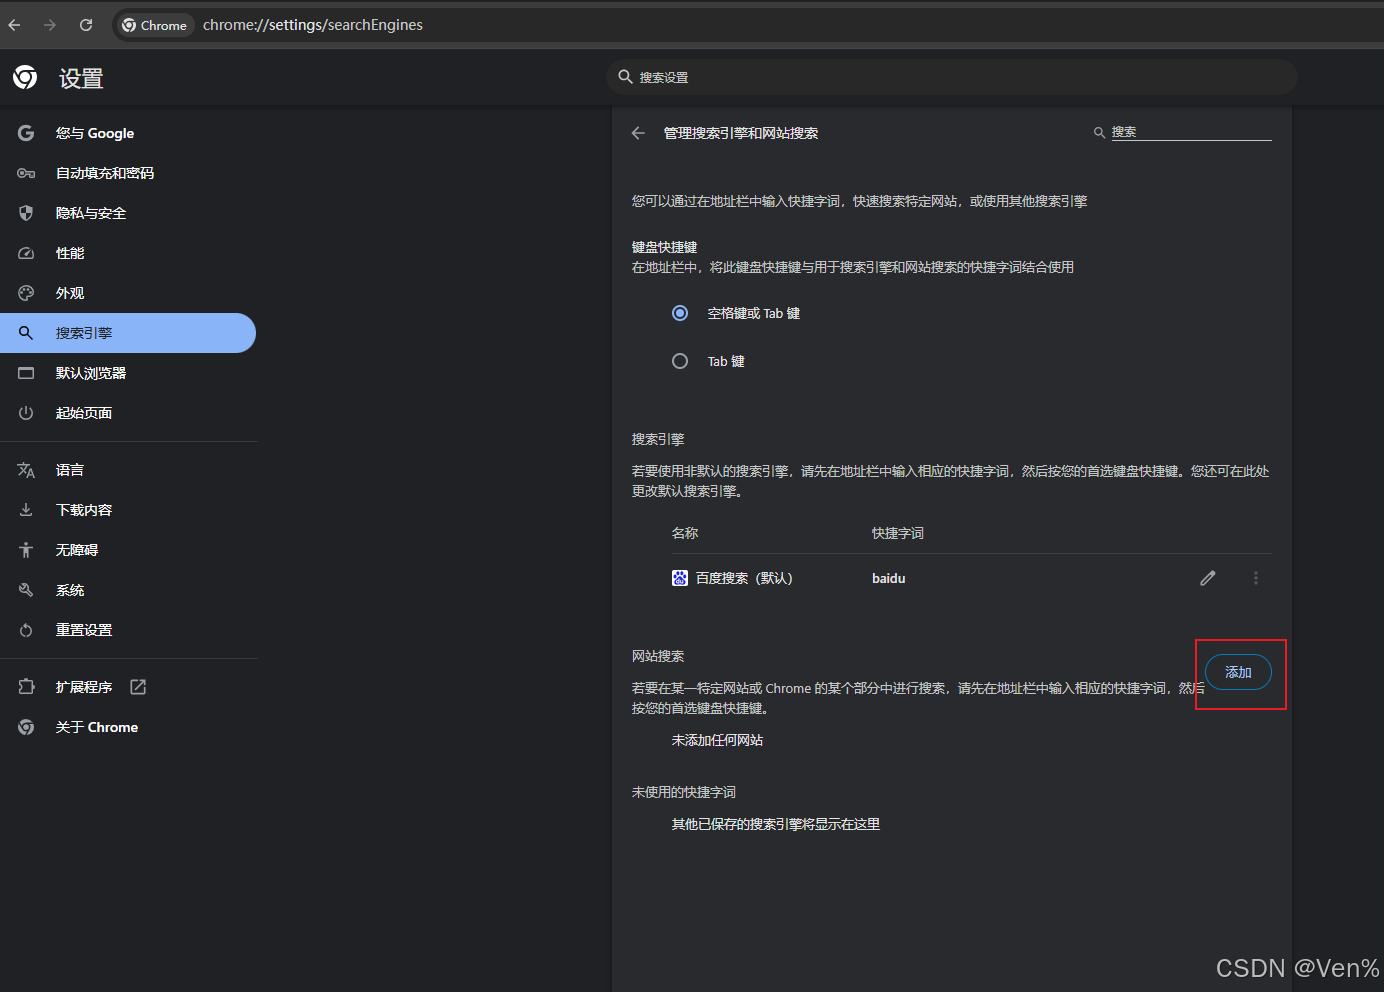
Task: Click the Baidu paw favicon
Action: (x=680, y=578)
